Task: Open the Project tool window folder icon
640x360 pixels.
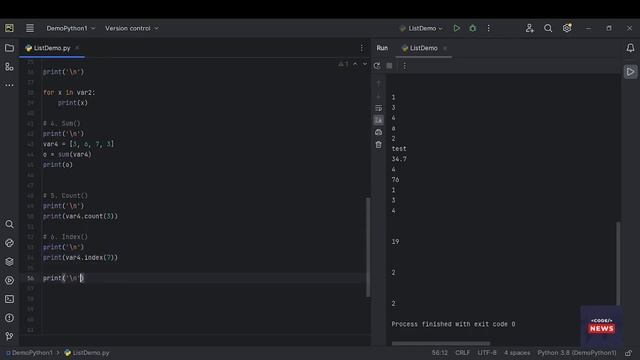Action: pos(9,48)
